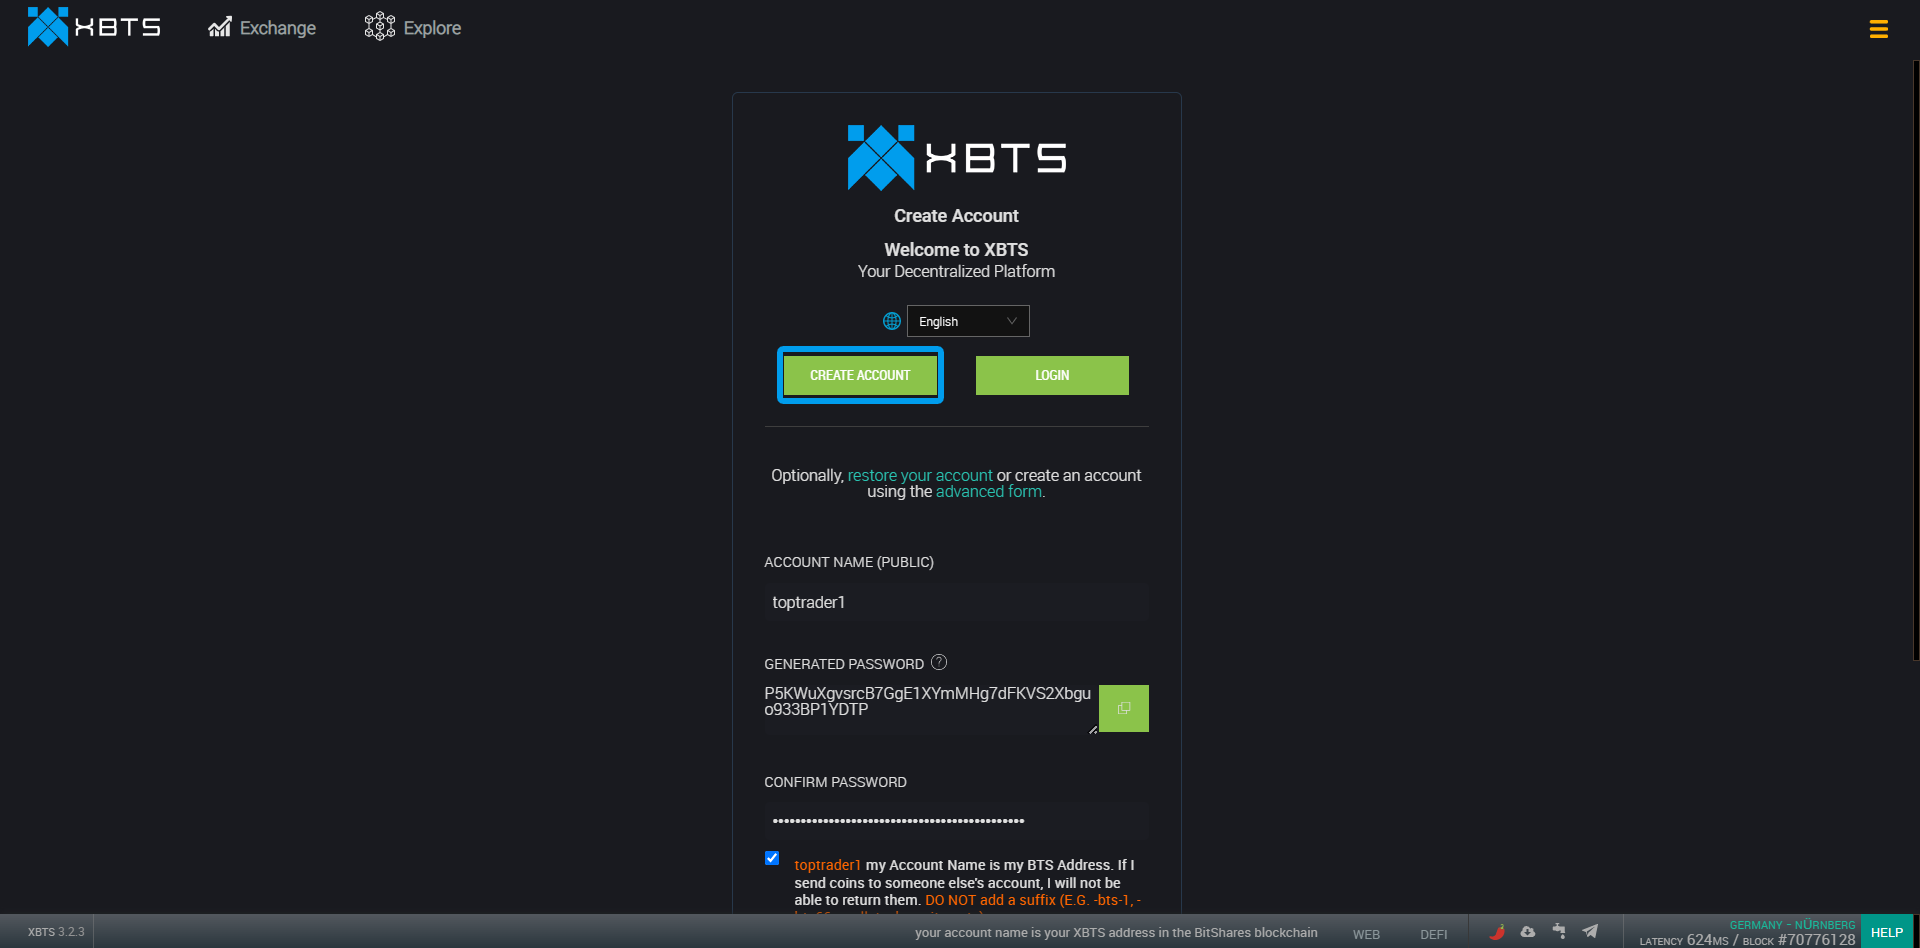This screenshot has width=1920, height=948.
Task: Copy the generated password
Action: click(1124, 708)
